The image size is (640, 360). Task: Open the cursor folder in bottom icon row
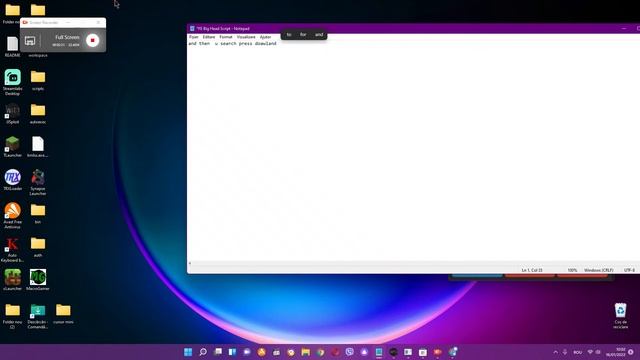pos(63,313)
